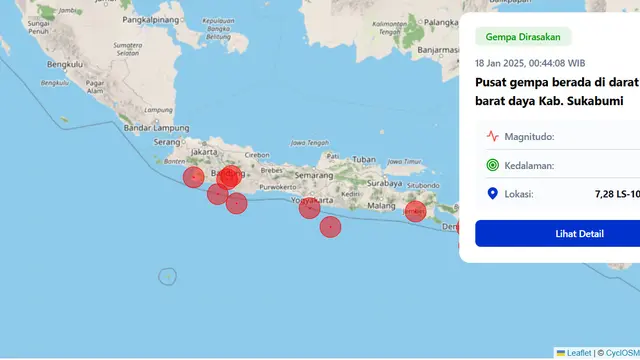640x360 pixels.
Task: Click the Purwokerto label on map
Action: 278,187
